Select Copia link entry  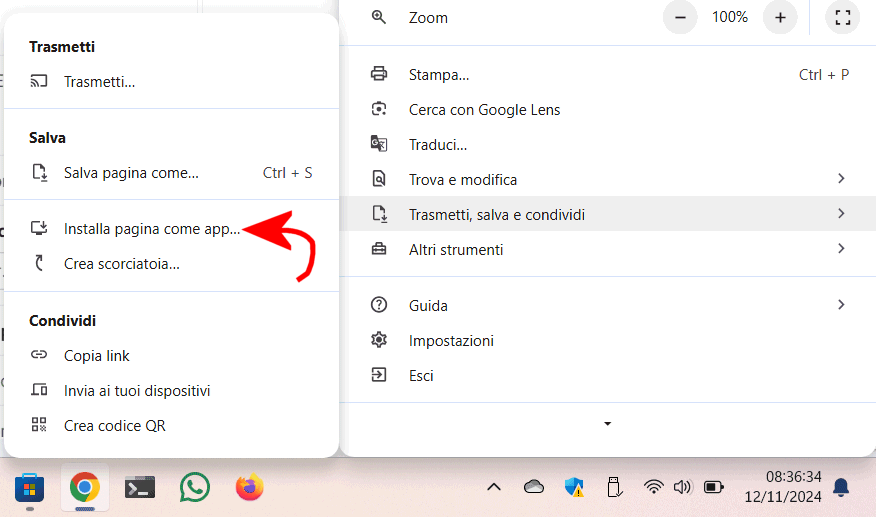(x=172, y=355)
